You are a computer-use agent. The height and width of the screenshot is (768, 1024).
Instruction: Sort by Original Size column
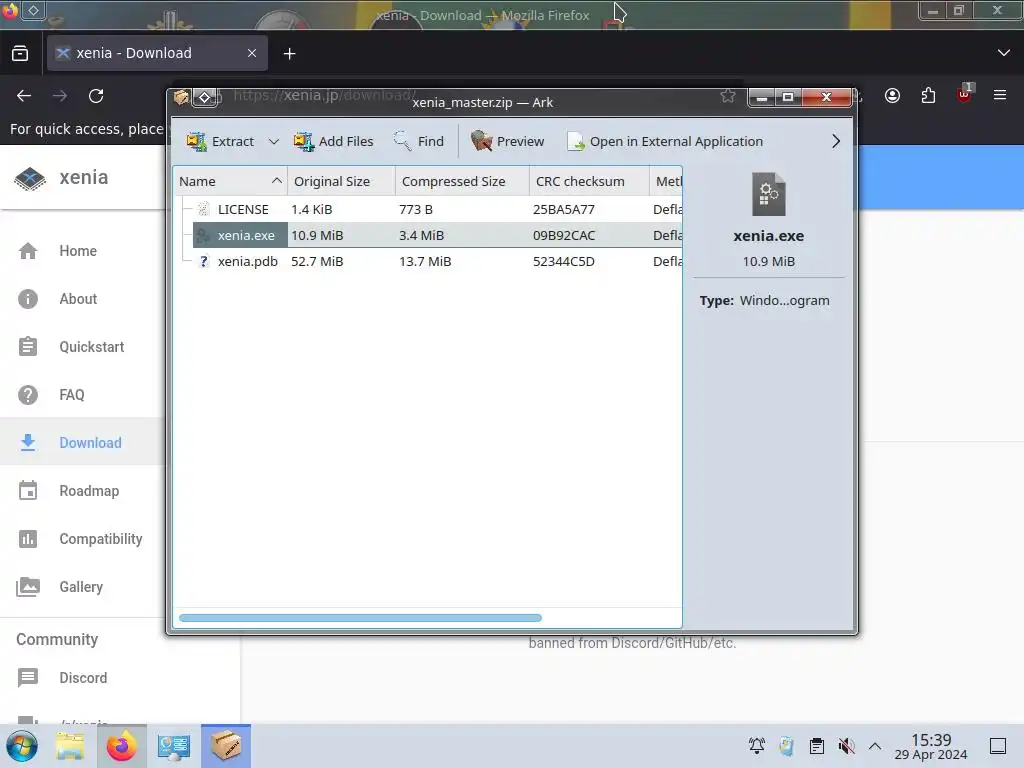[341, 182]
